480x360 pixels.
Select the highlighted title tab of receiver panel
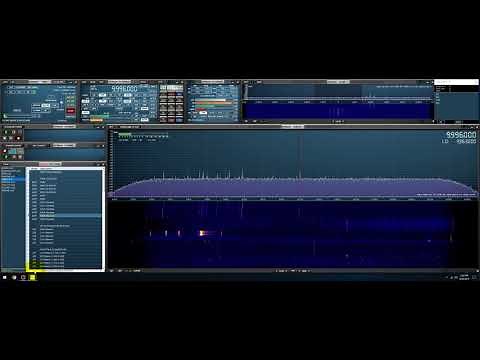(119, 82)
